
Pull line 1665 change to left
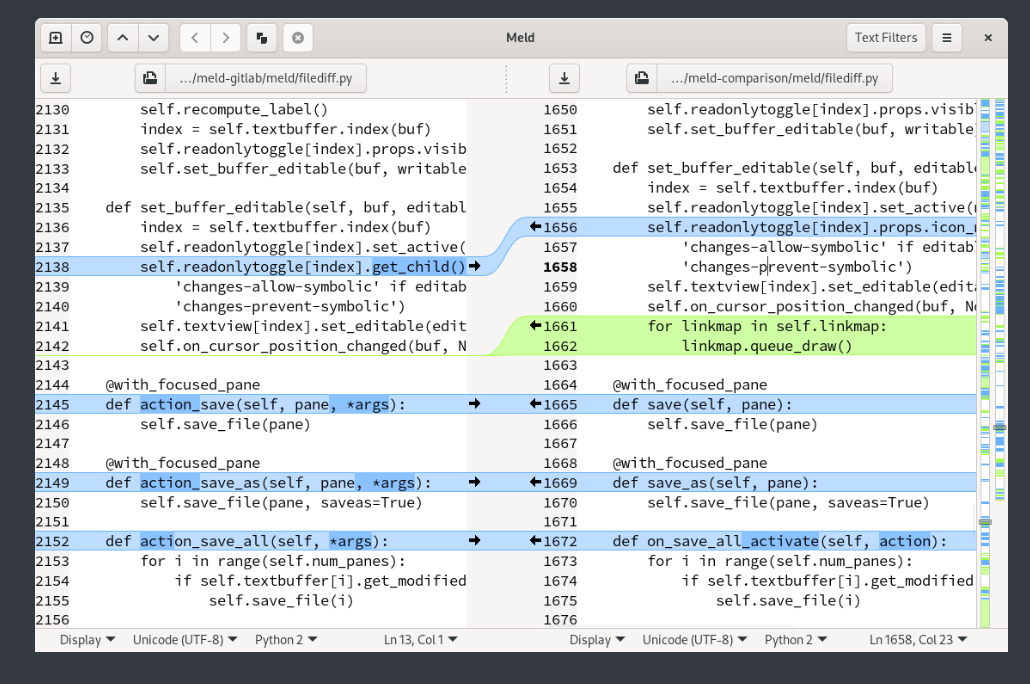535,403
